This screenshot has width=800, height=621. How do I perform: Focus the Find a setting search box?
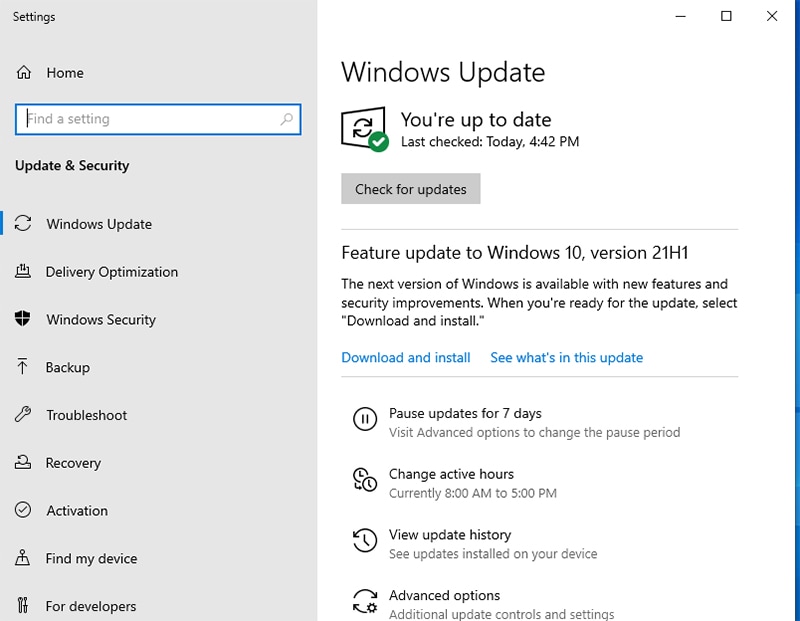150,119
